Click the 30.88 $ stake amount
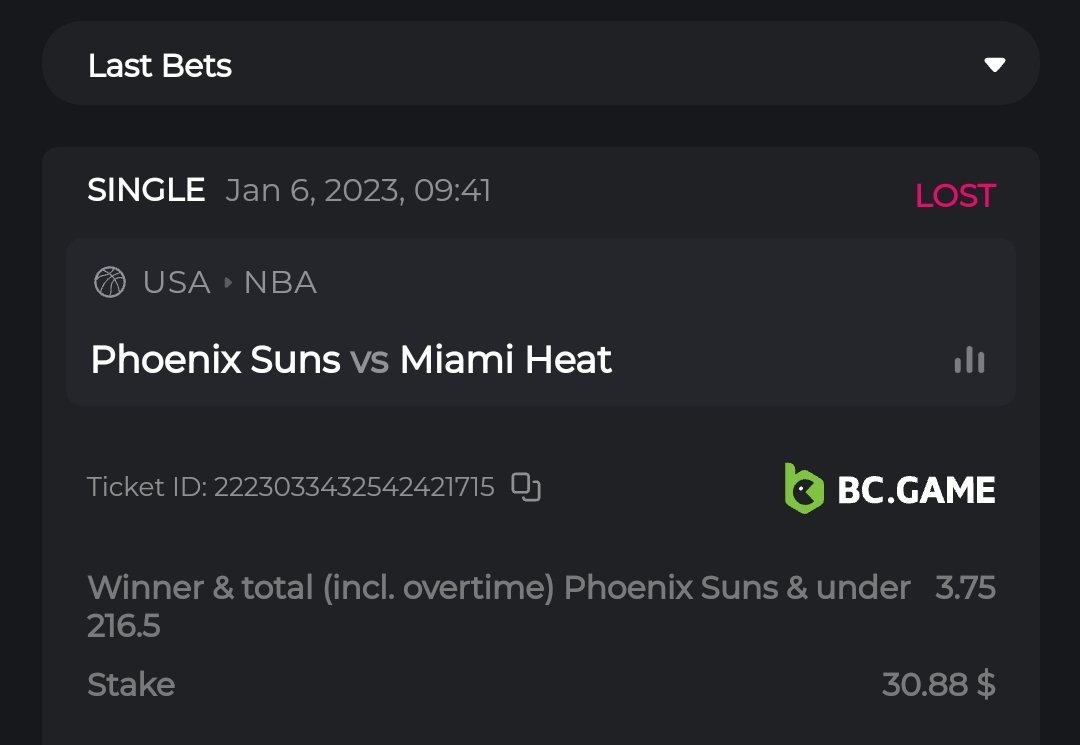1080x745 pixels. pyautogui.click(x=938, y=685)
